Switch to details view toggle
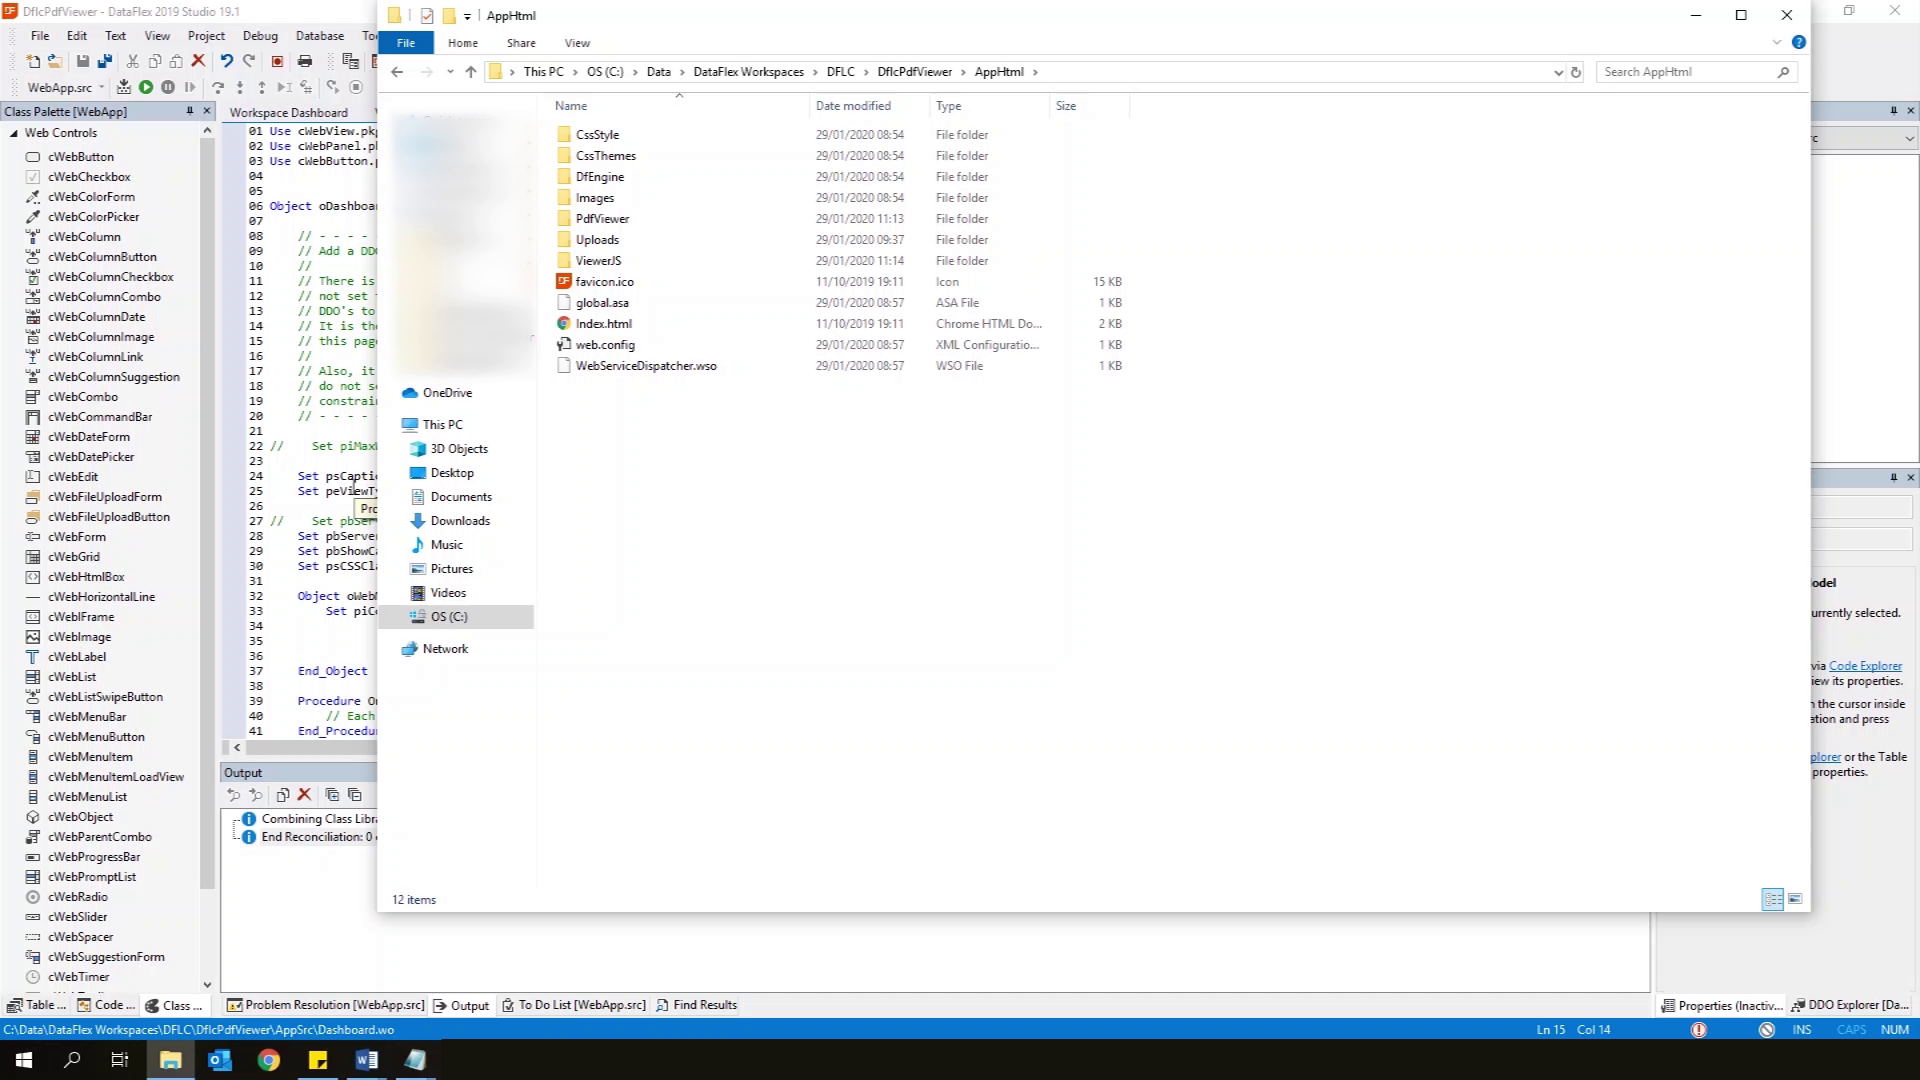The width and height of the screenshot is (1920, 1080). click(1772, 899)
